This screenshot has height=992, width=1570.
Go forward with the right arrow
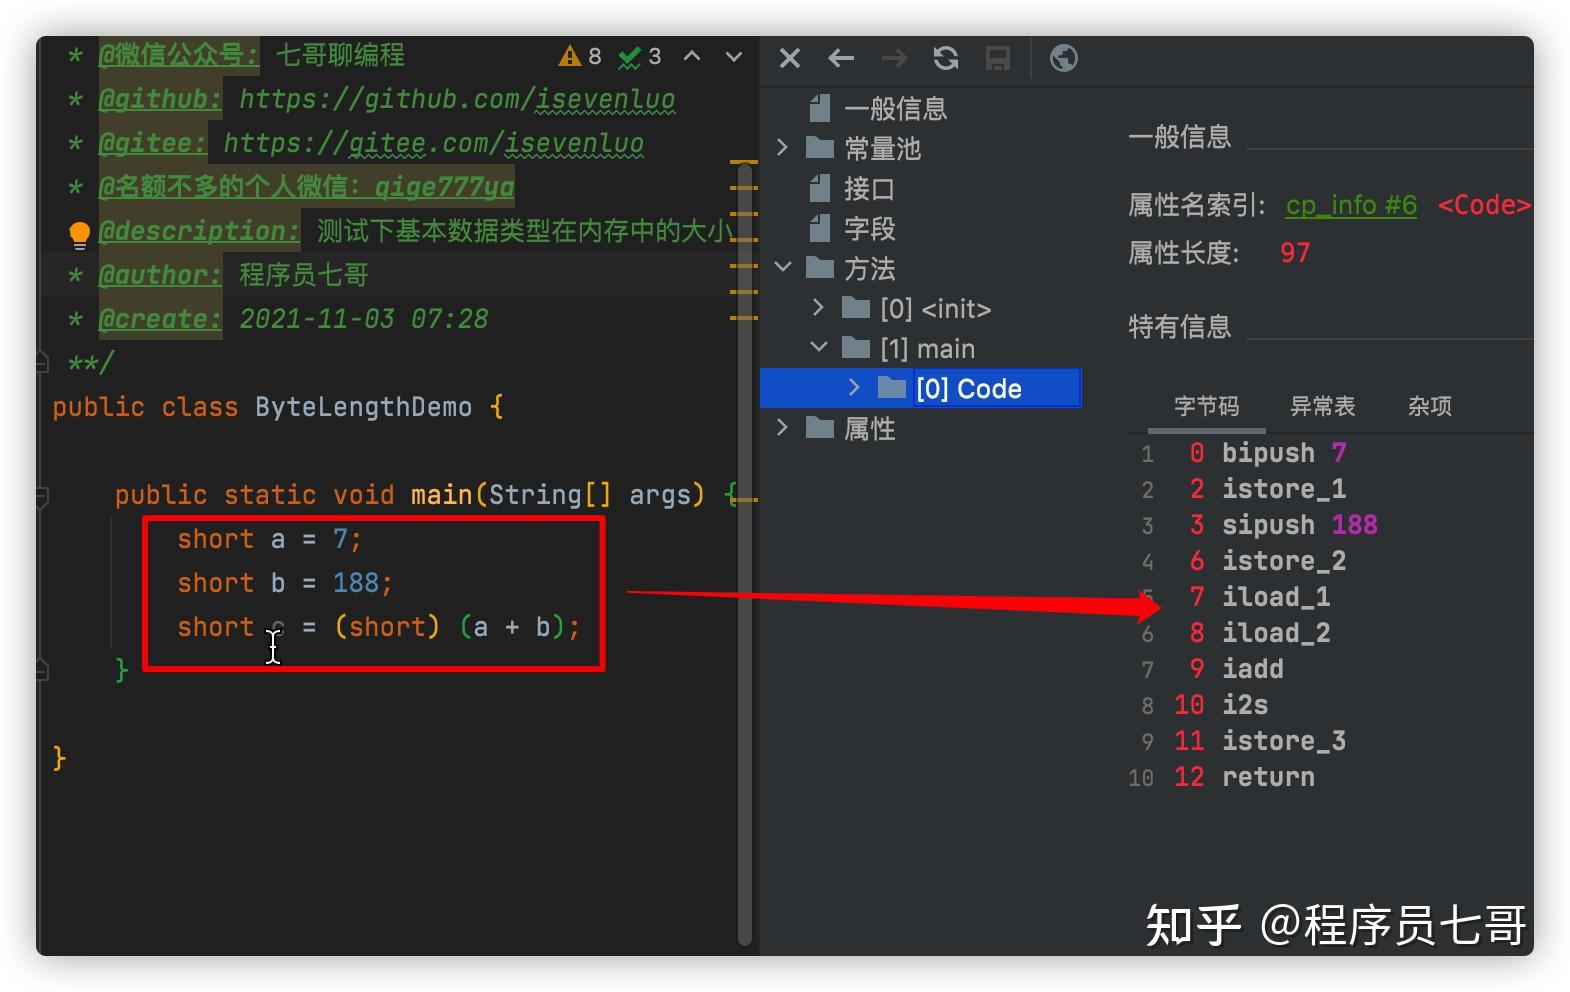pyautogui.click(x=894, y=59)
